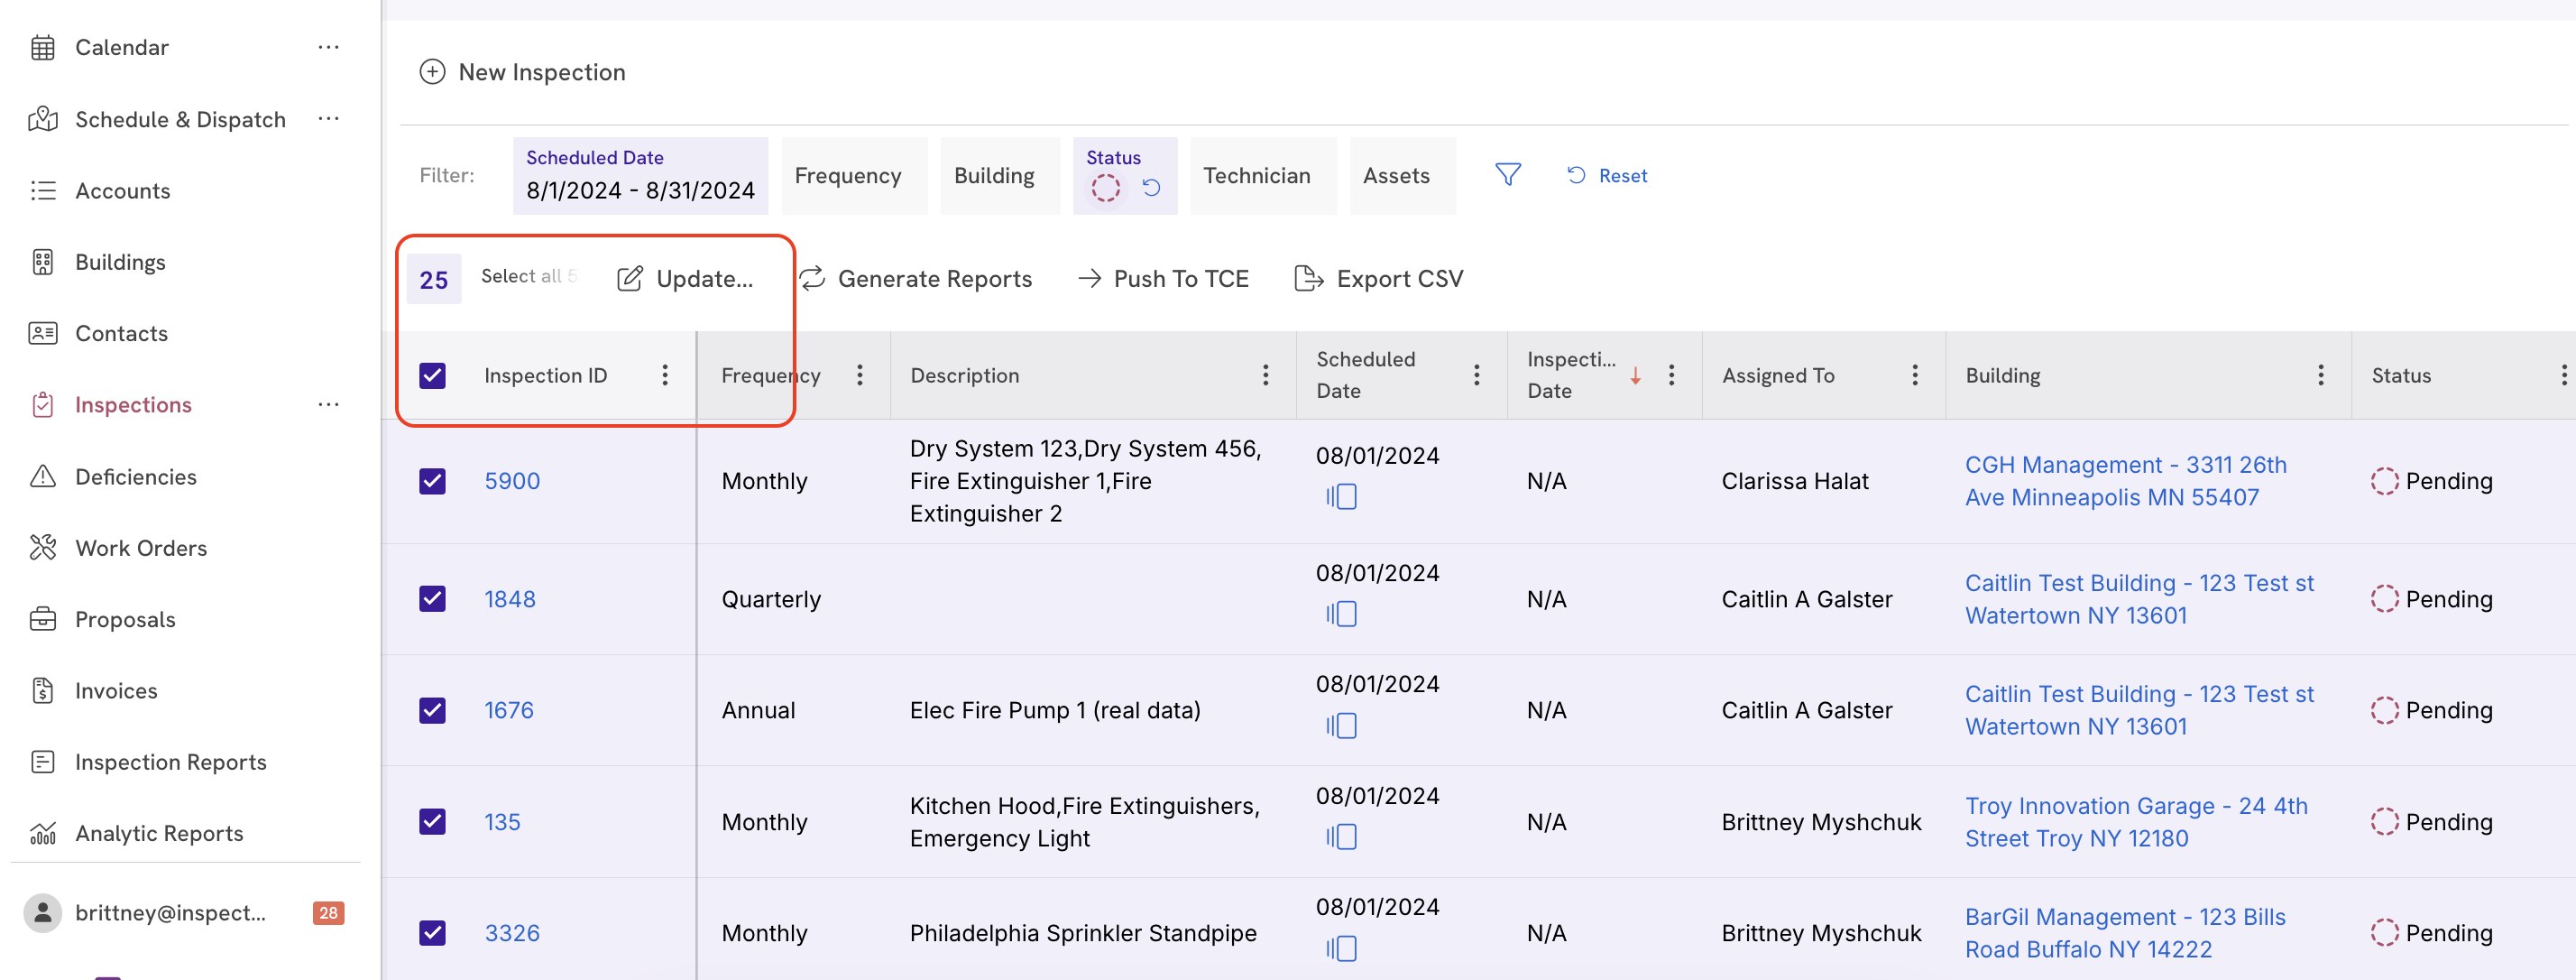Open the Caitlin Test Building link
2576x980 pixels.
tap(2139, 598)
